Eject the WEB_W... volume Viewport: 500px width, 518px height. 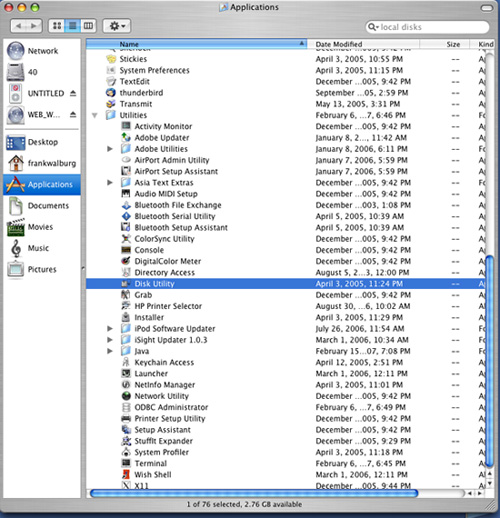[73, 115]
